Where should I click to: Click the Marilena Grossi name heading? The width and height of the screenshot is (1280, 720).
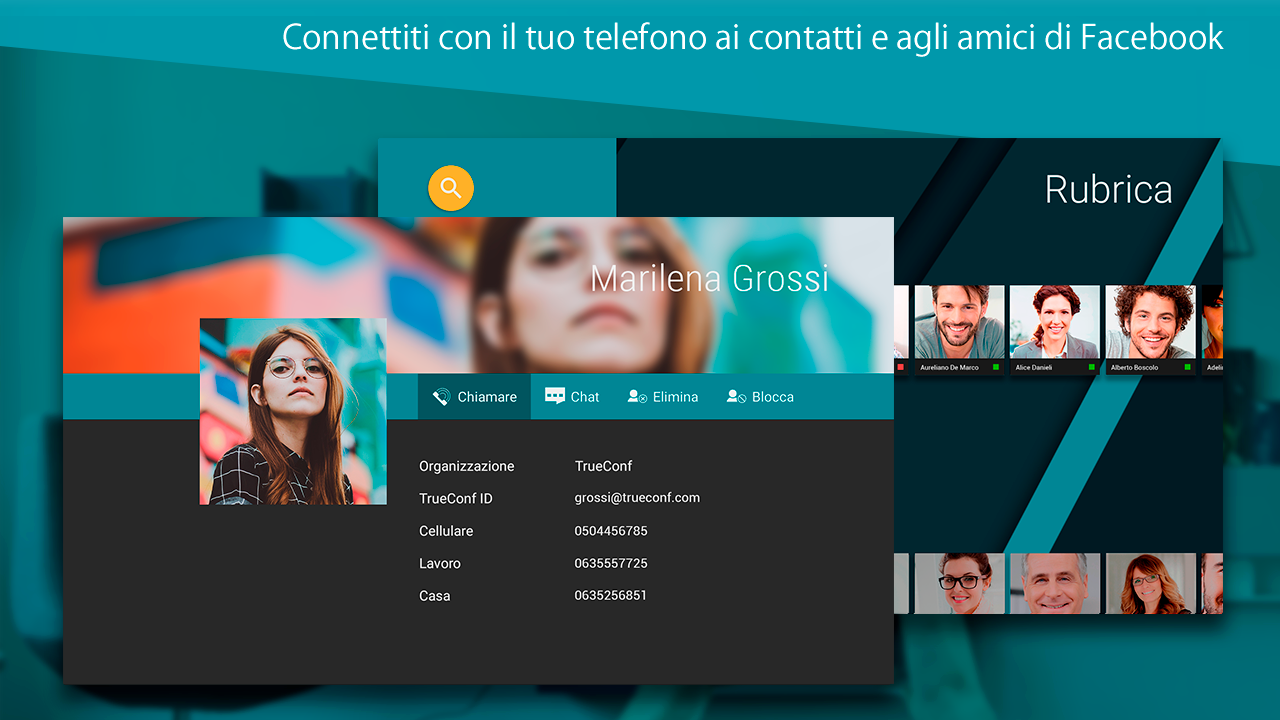point(710,279)
